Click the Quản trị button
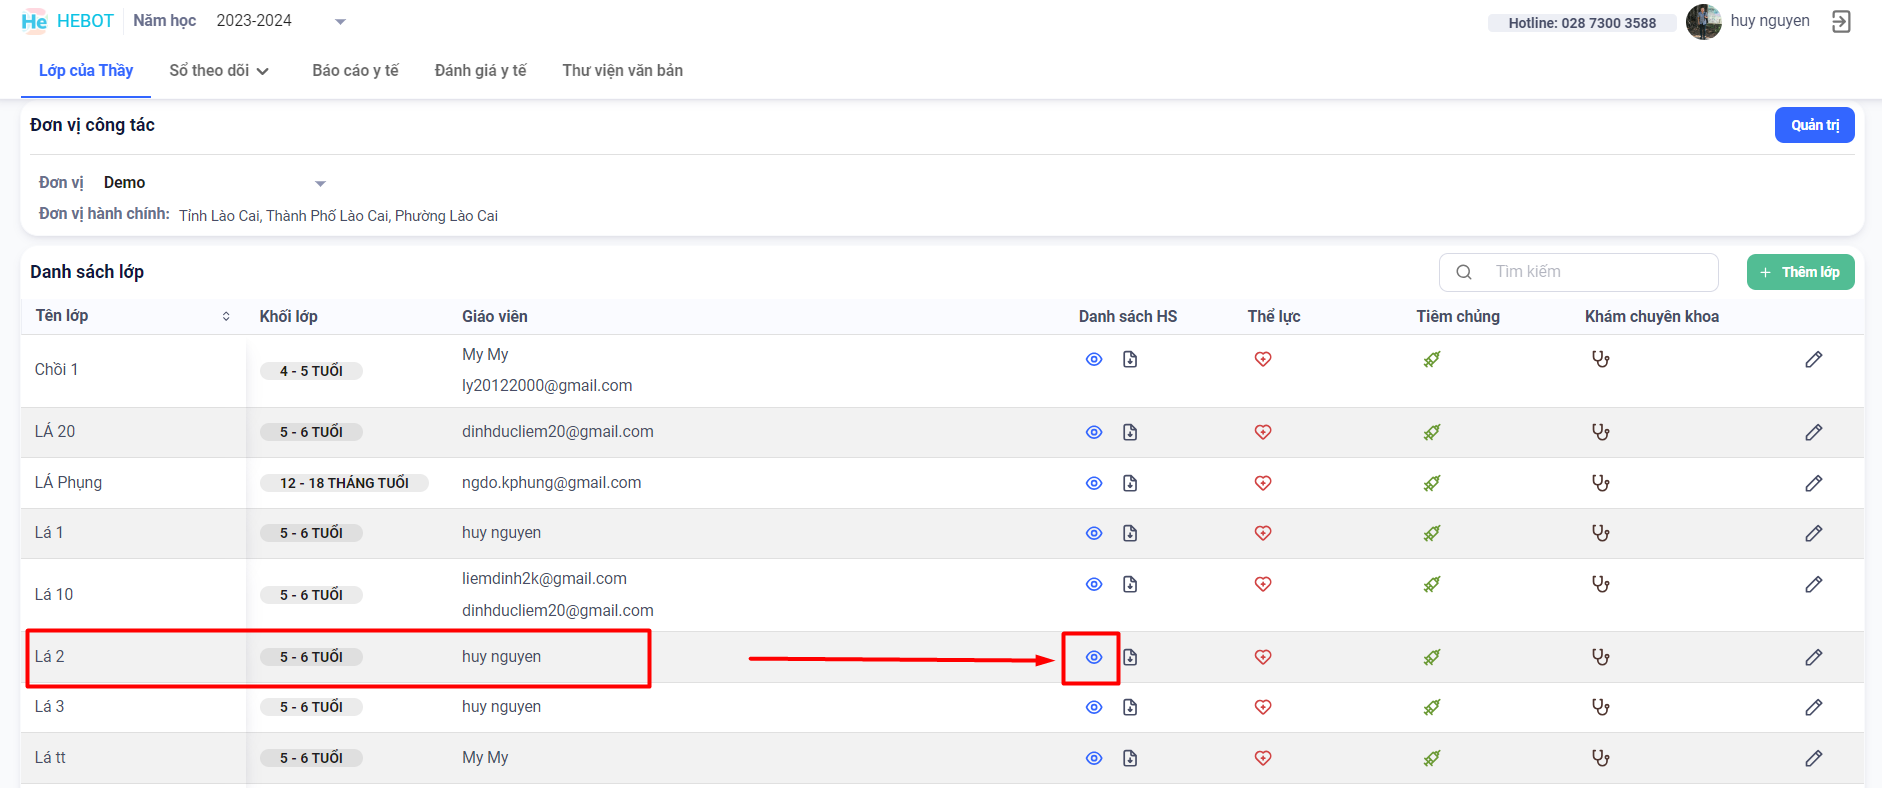 (x=1814, y=125)
